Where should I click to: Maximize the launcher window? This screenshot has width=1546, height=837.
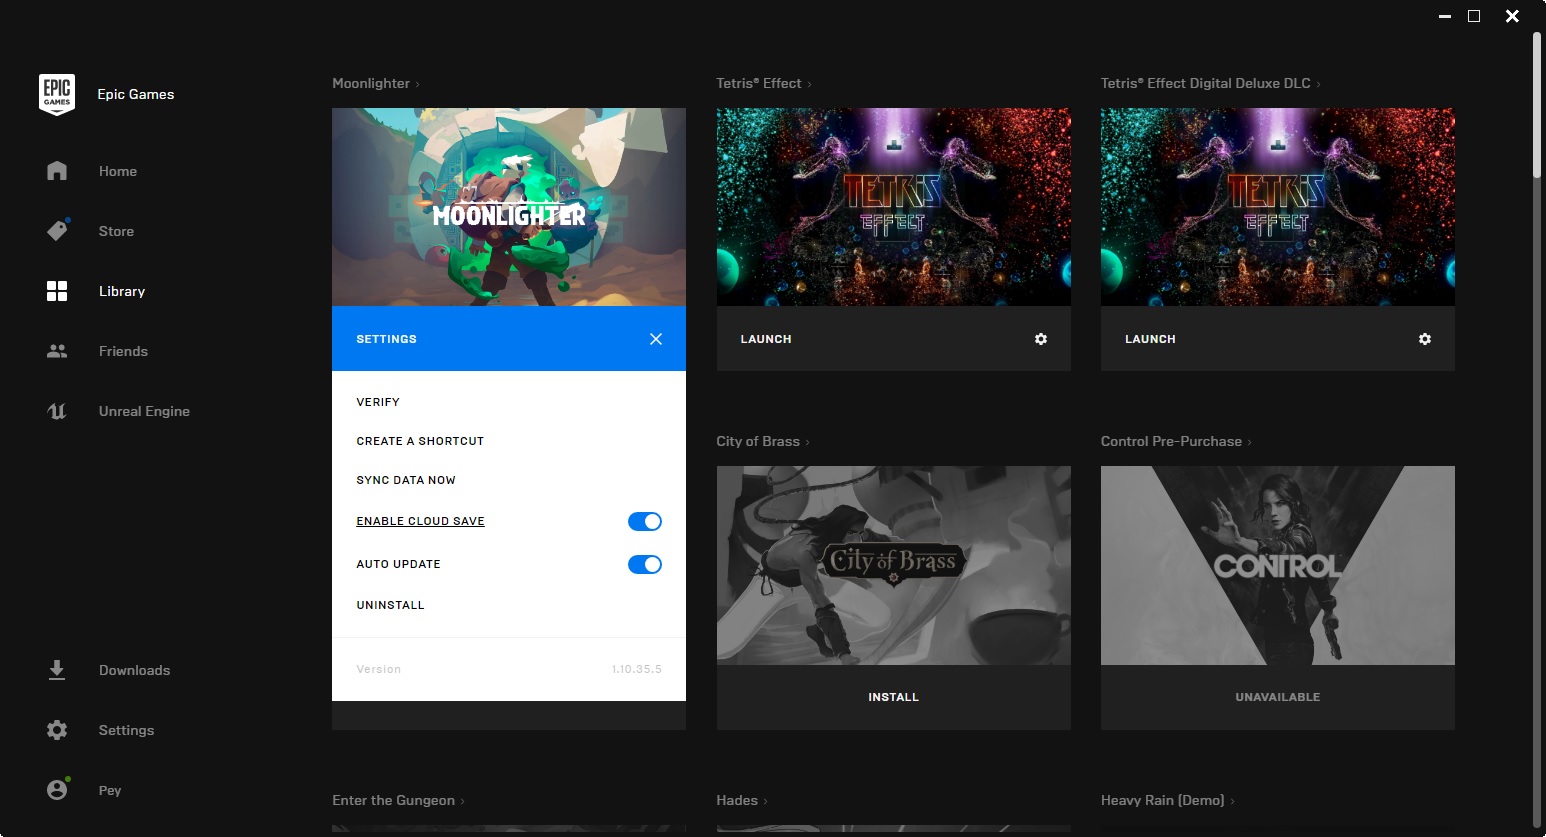[1474, 16]
